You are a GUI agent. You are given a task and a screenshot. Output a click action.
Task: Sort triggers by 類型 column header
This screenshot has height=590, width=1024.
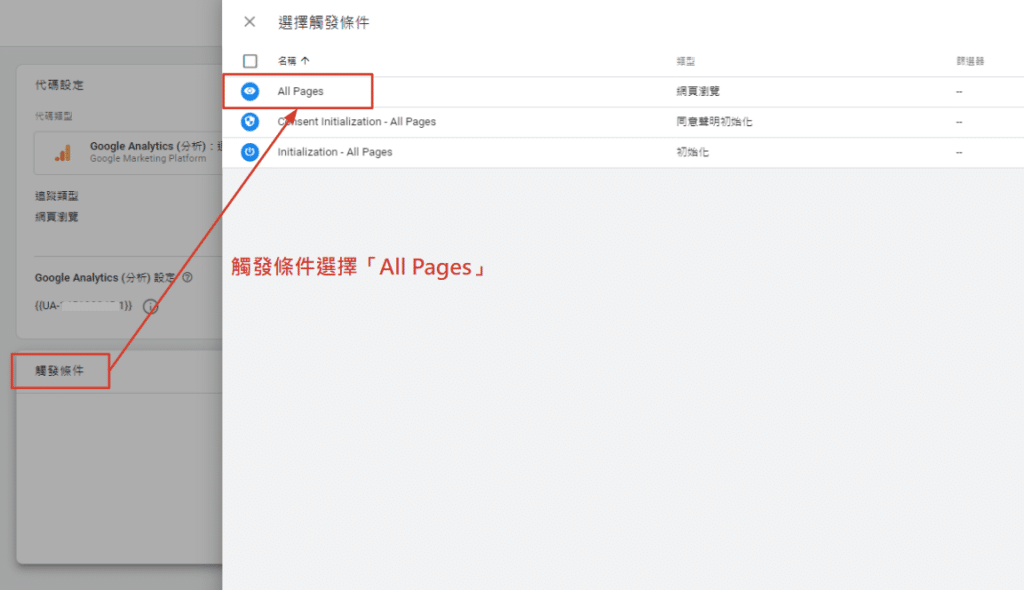tap(686, 62)
